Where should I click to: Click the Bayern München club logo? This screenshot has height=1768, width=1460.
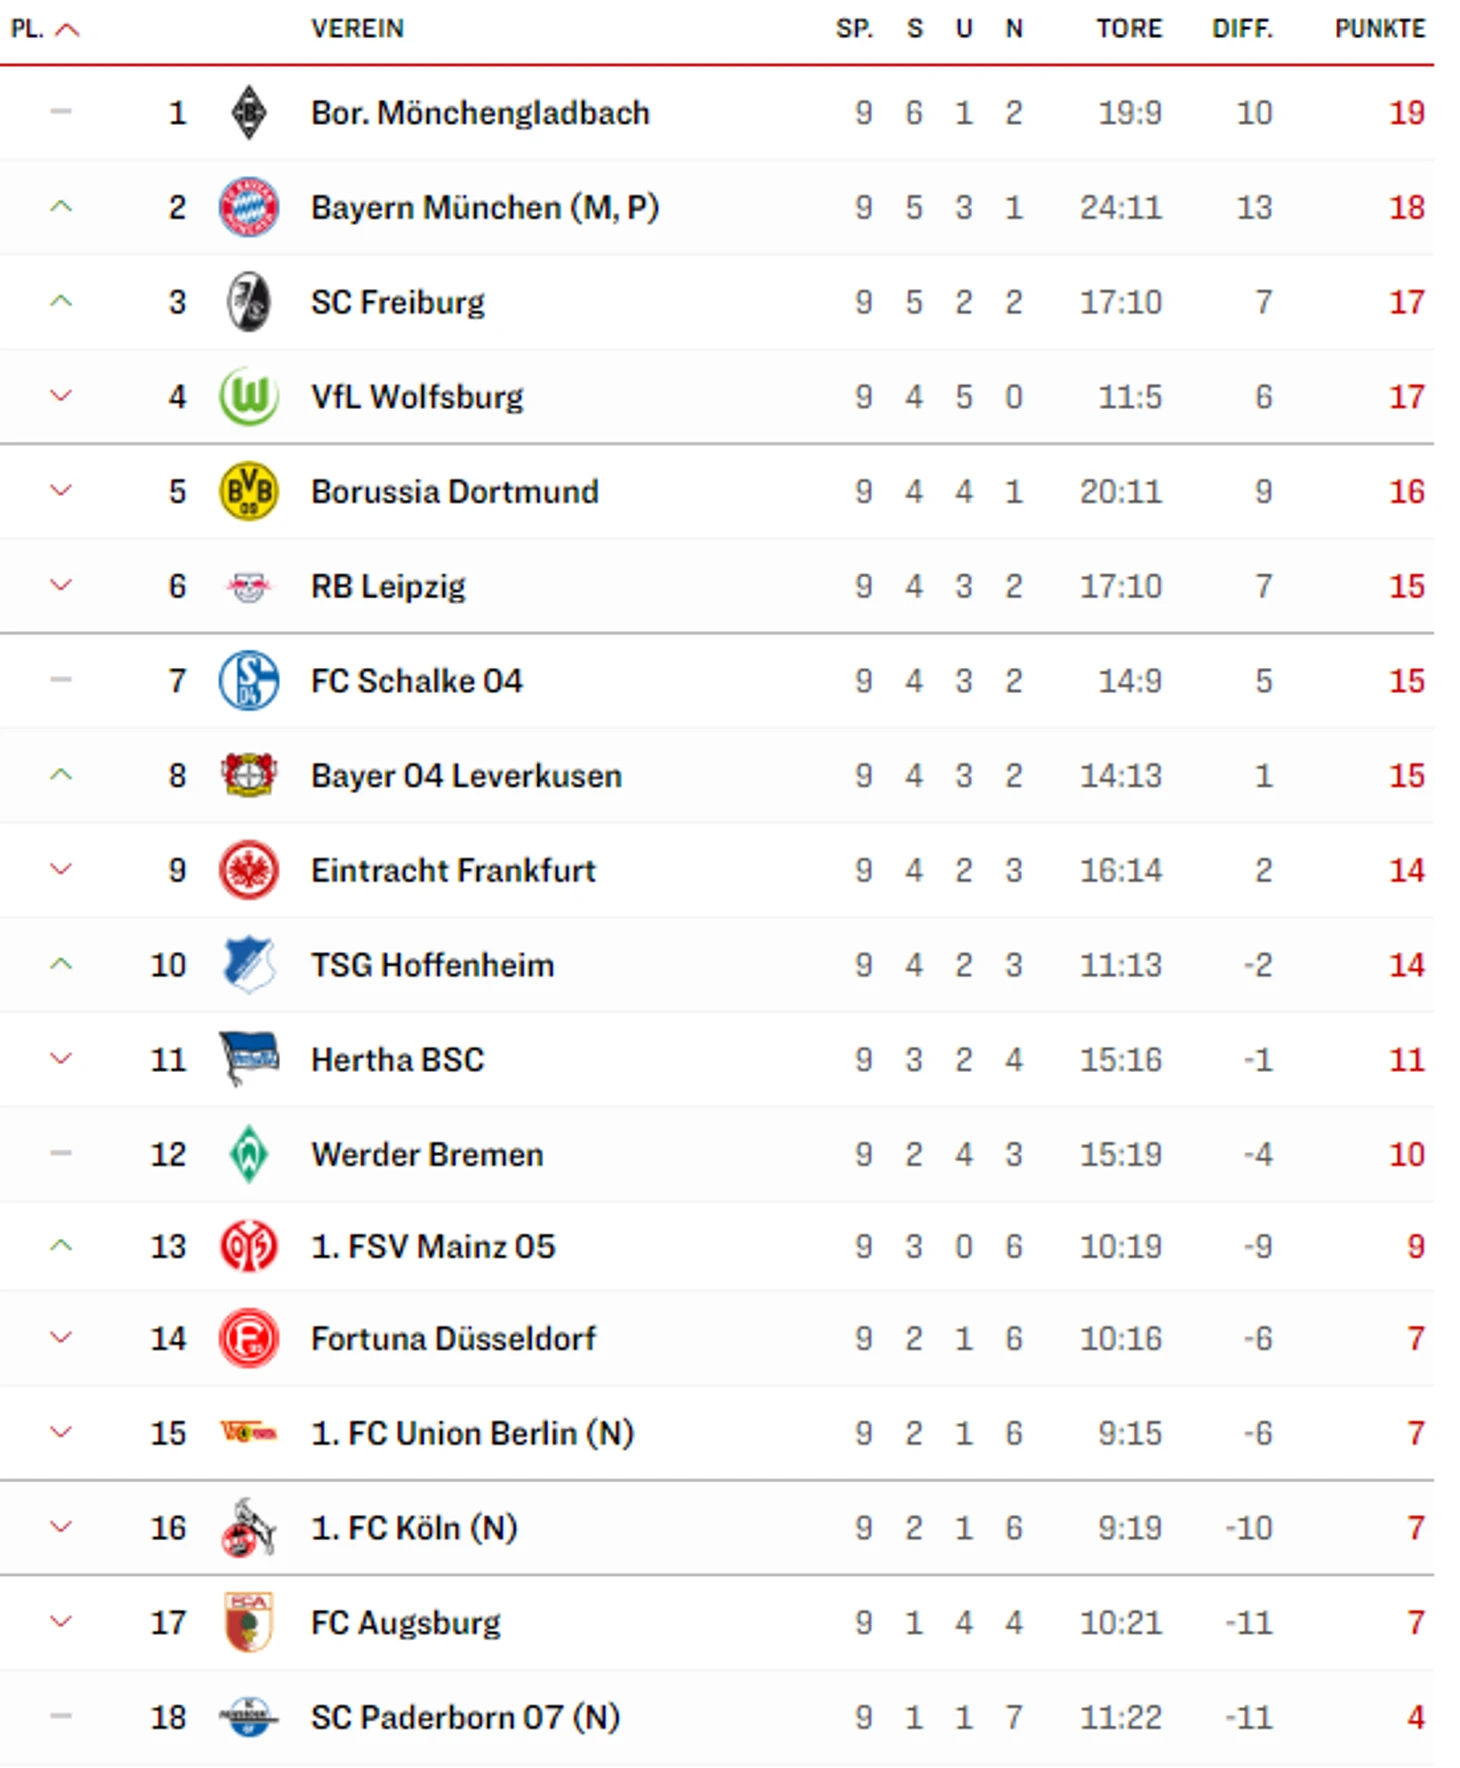(248, 207)
